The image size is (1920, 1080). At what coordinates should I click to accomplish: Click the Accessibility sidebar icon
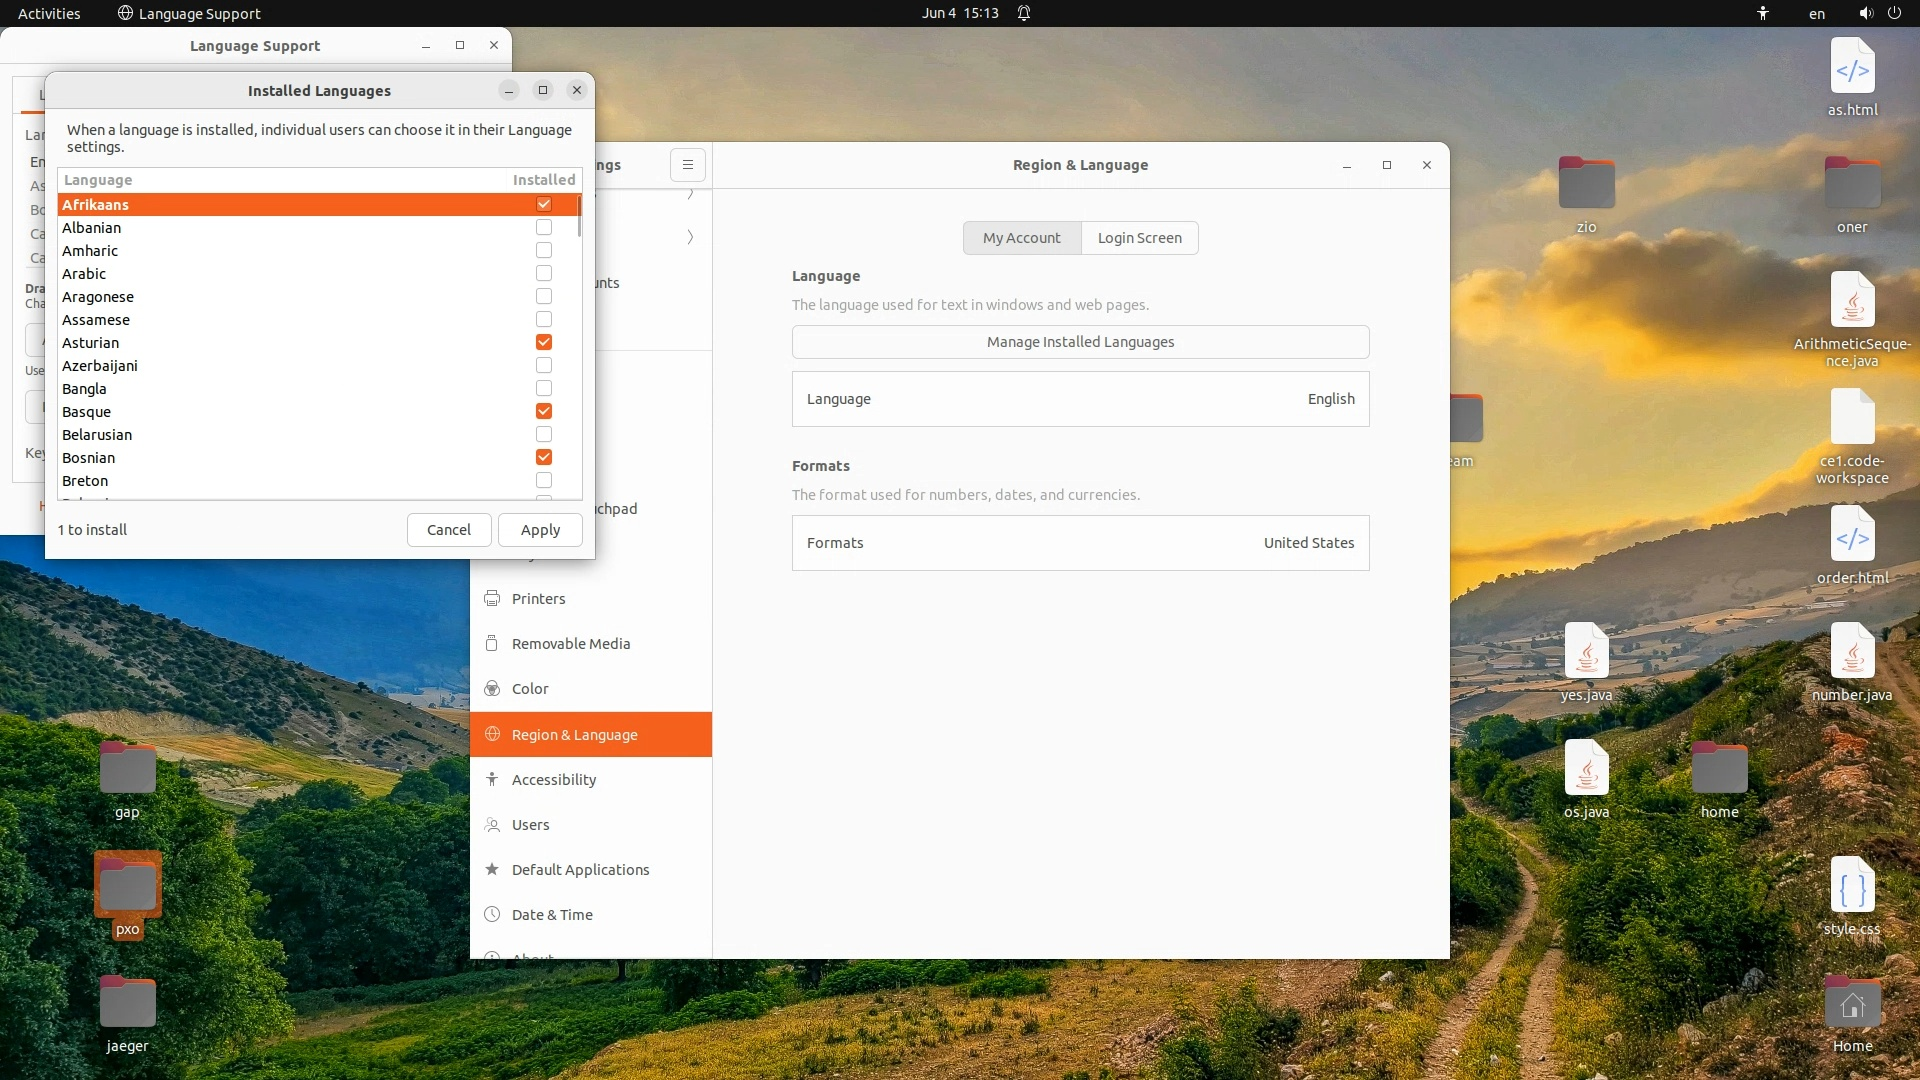[492, 779]
